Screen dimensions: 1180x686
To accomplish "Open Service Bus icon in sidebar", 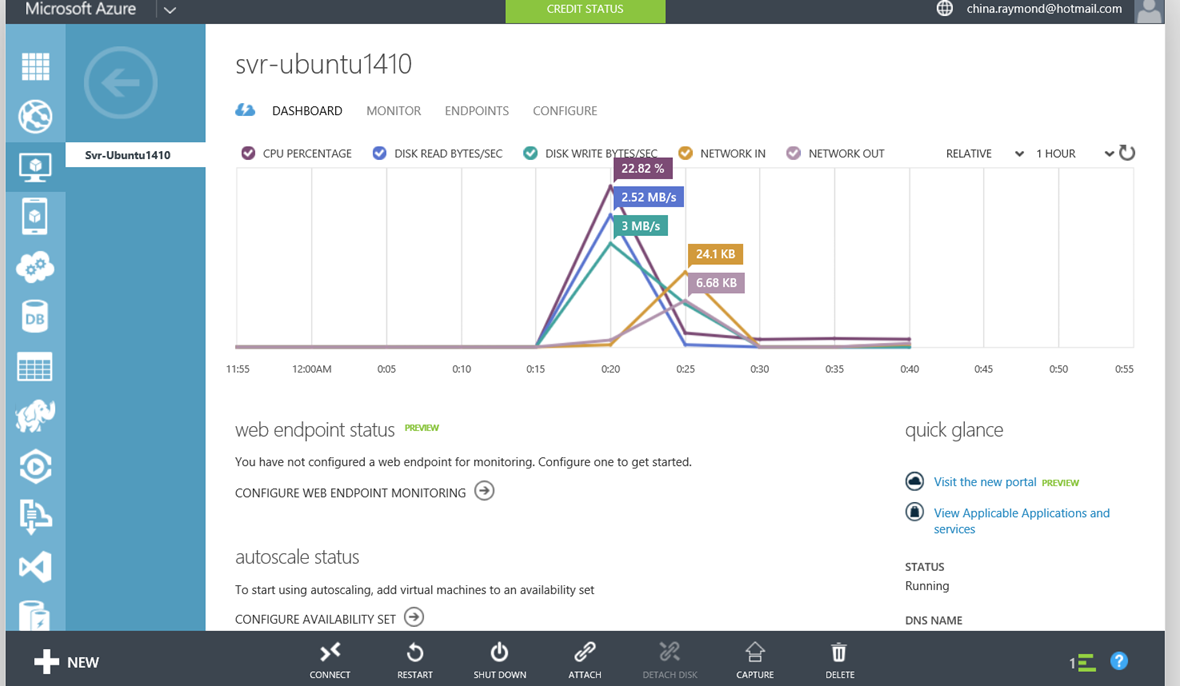I will point(35,517).
